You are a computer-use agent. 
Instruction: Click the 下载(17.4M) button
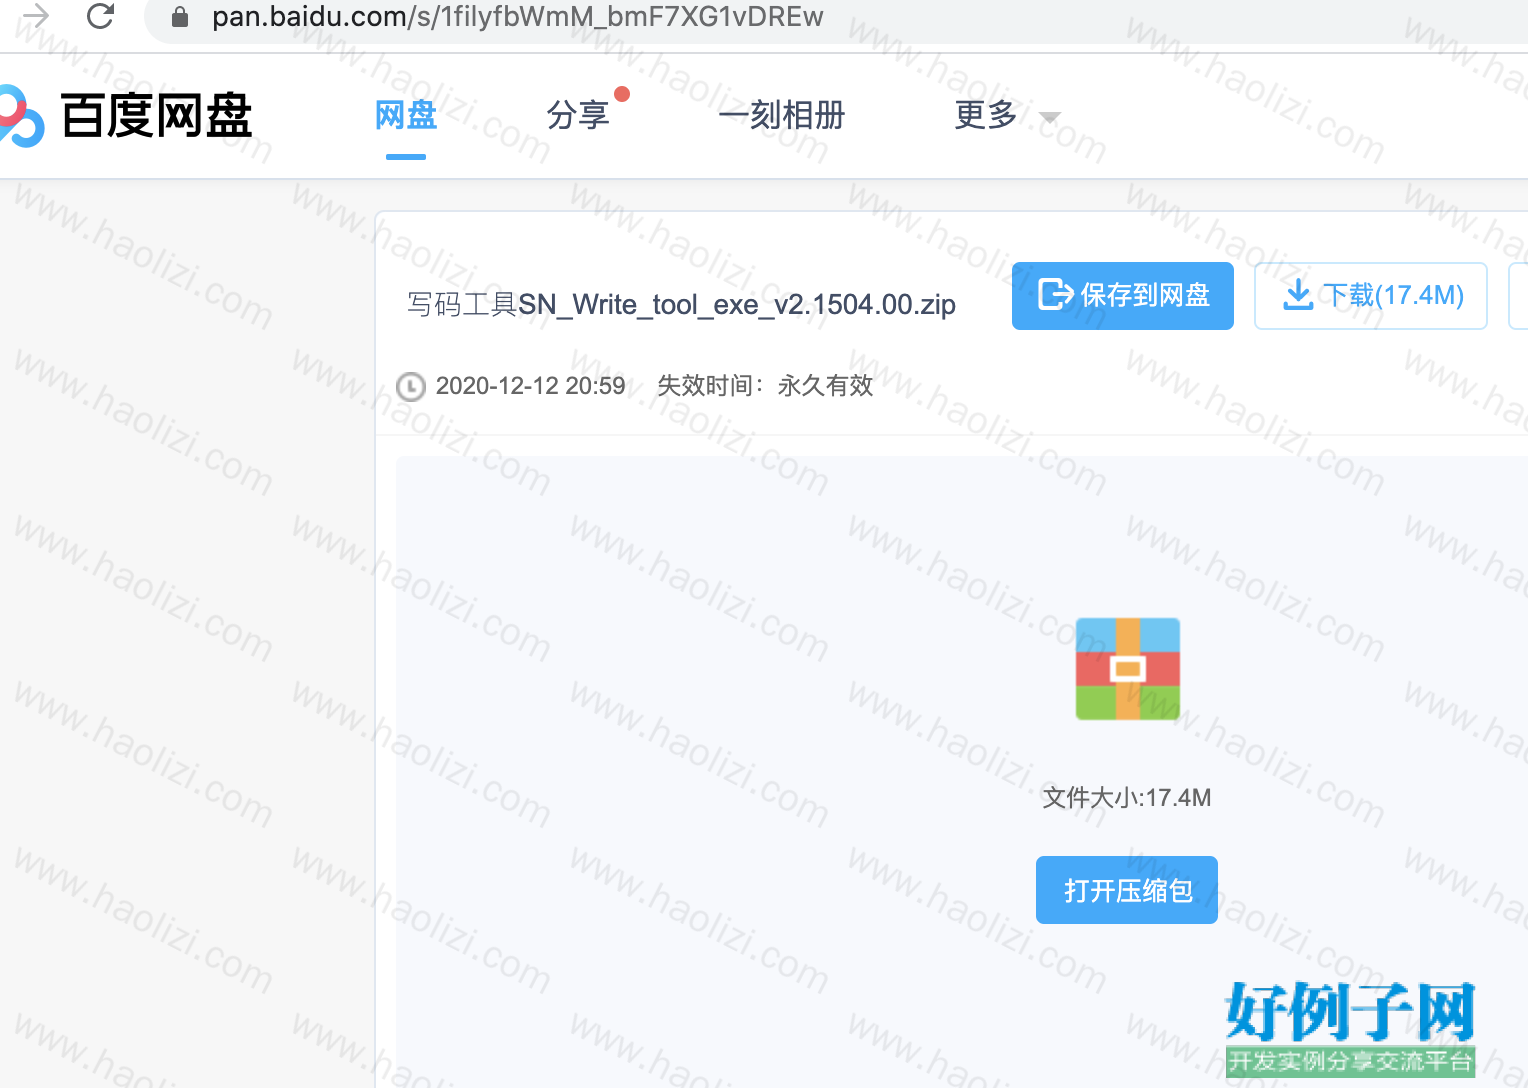pyautogui.click(x=1371, y=296)
